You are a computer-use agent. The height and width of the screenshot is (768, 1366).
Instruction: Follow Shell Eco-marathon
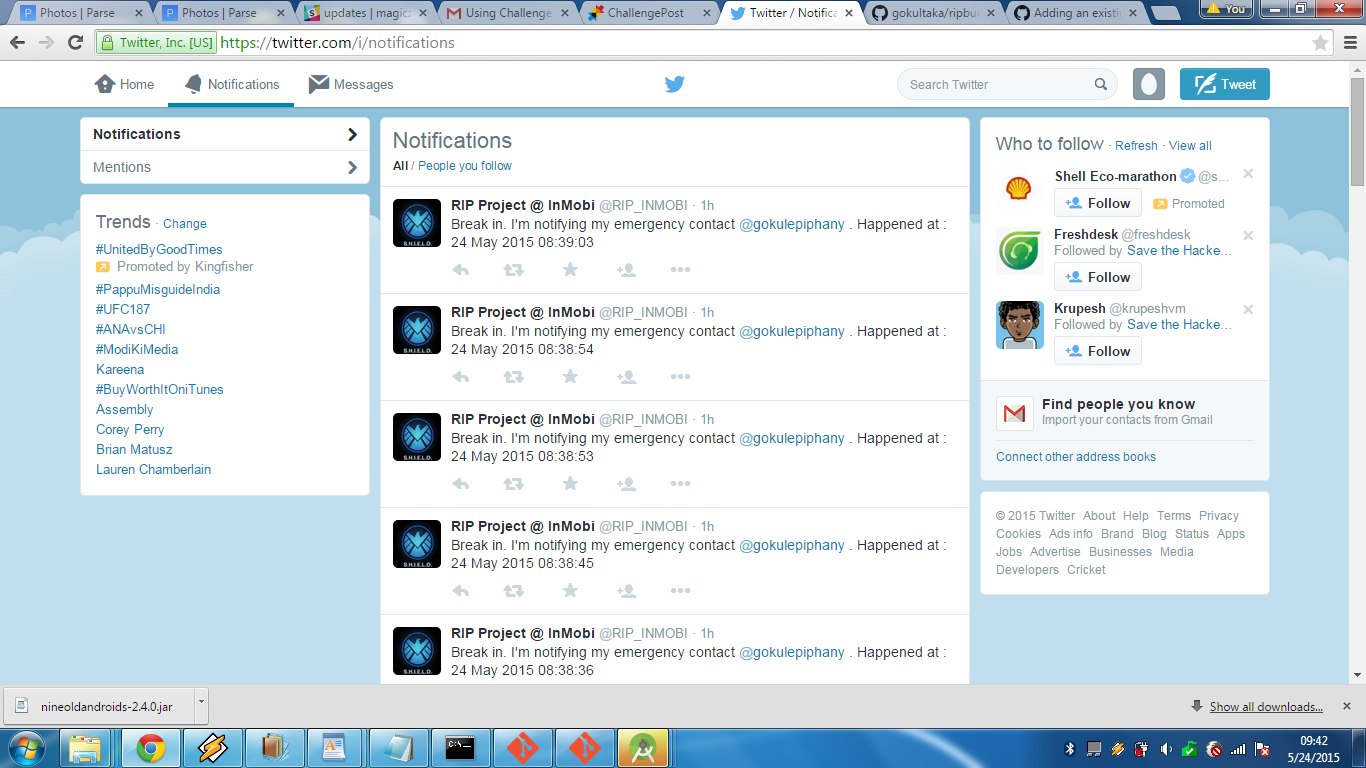coord(1098,203)
